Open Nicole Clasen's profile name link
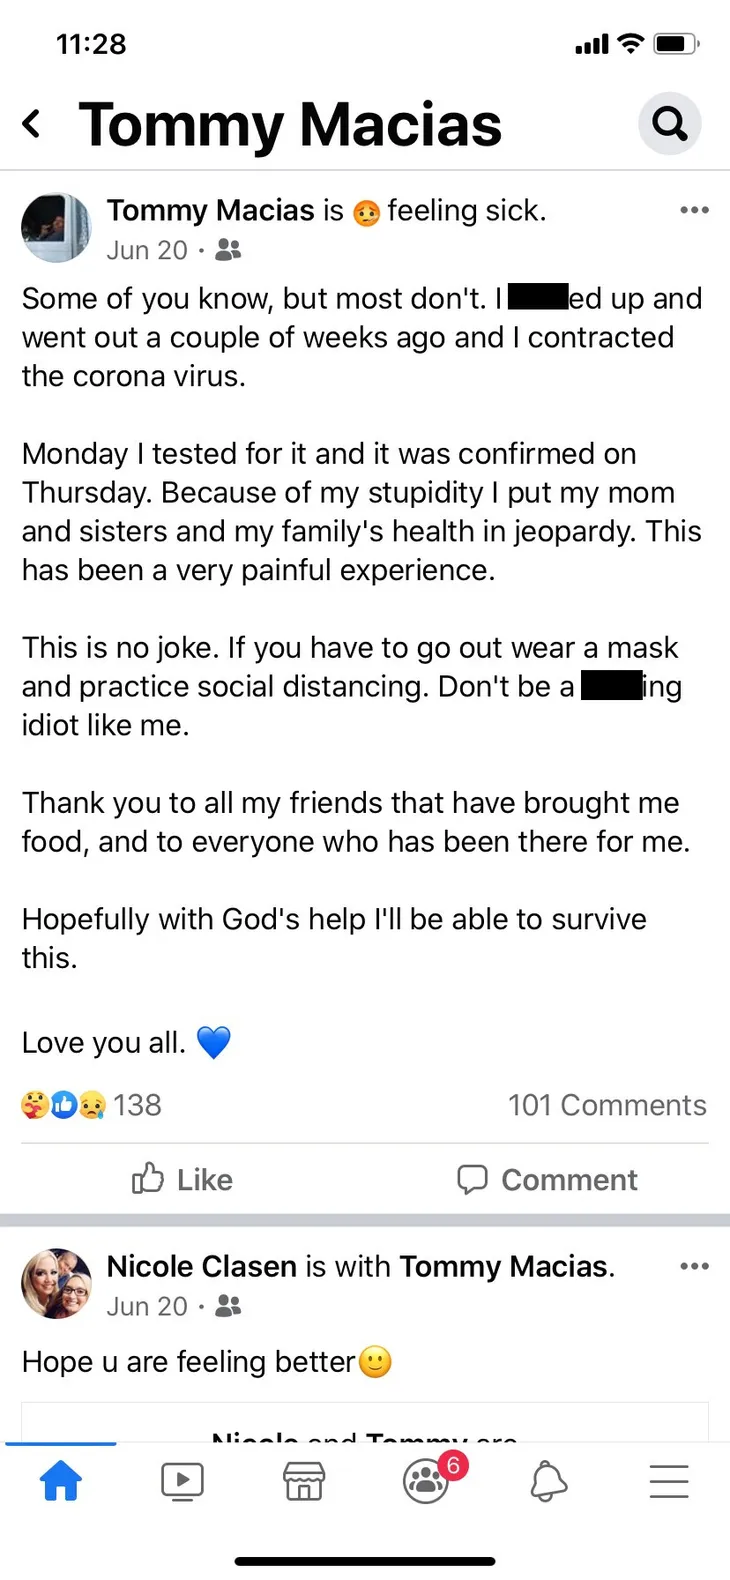The image size is (730, 1580). coord(202,1266)
